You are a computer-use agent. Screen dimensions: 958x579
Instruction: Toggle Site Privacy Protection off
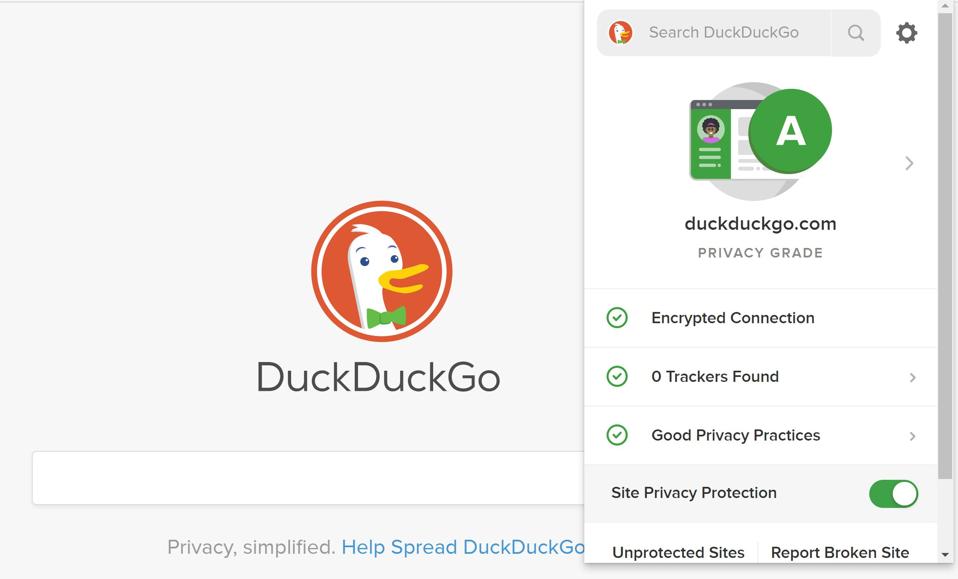coord(893,493)
